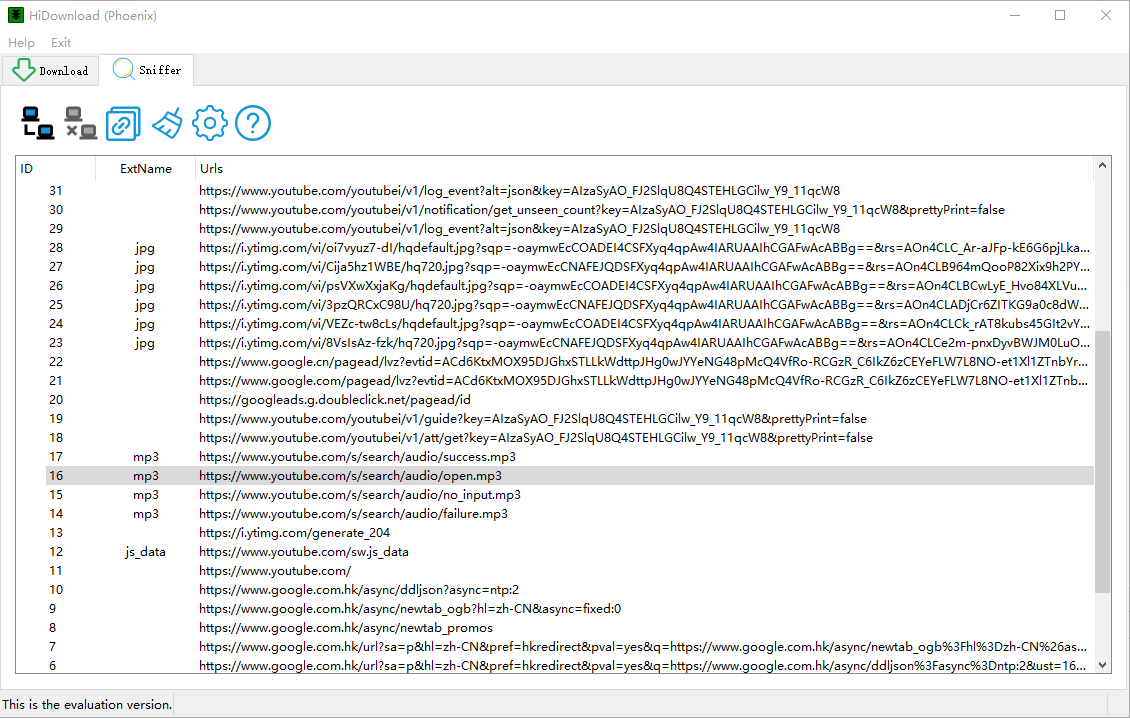This screenshot has width=1130, height=719.
Task: Click the copy link icon in toolbar
Action: coord(123,123)
